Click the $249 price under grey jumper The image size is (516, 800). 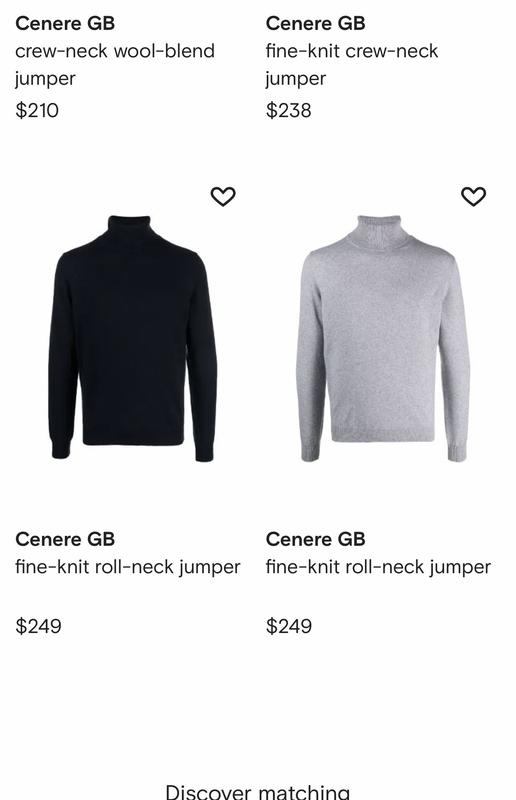click(289, 626)
